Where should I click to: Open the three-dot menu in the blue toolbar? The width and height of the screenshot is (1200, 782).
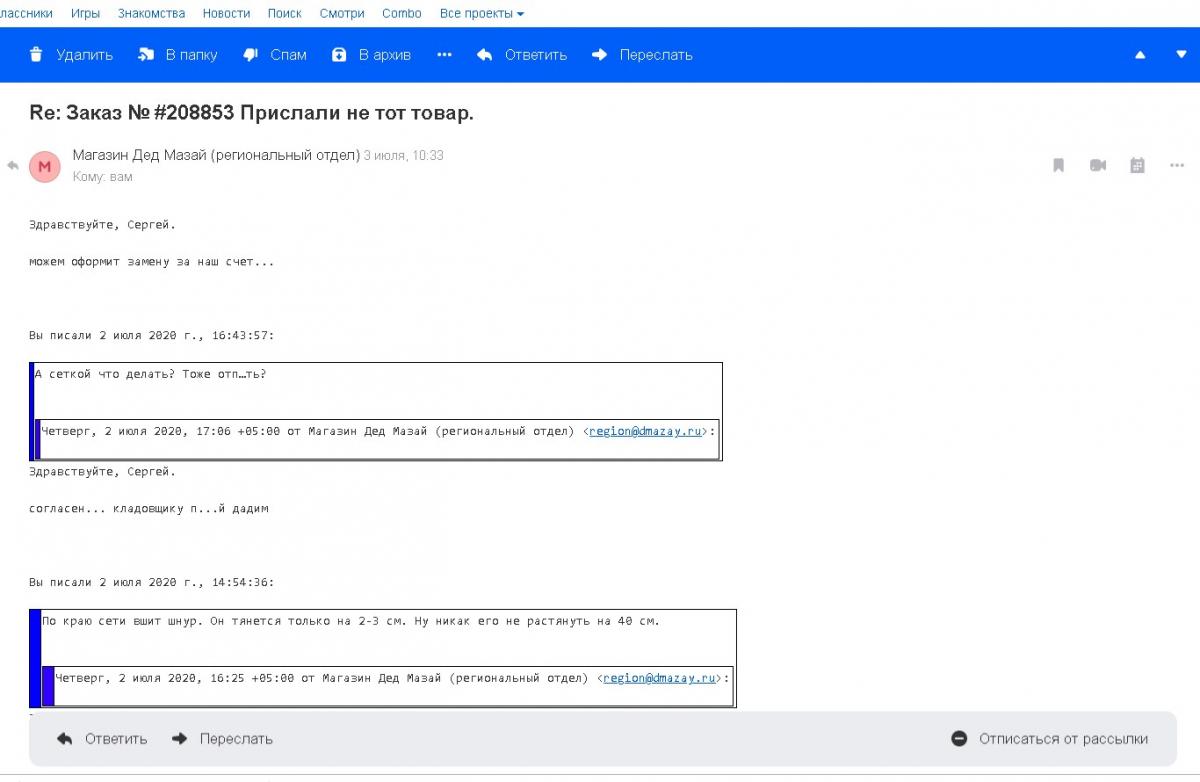(x=444, y=55)
